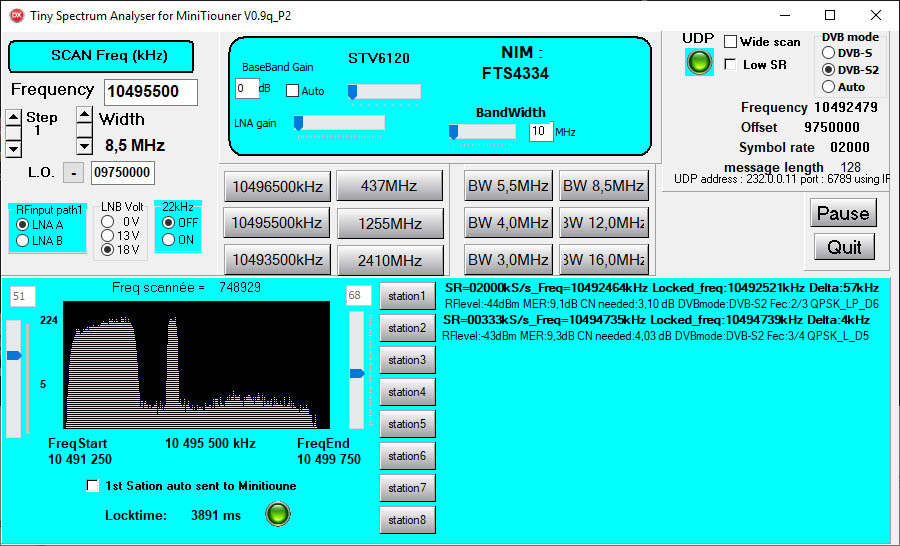This screenshot has height=546, width=900.
Task: Increase Width with the up arrow
Action: coord(84,115)
